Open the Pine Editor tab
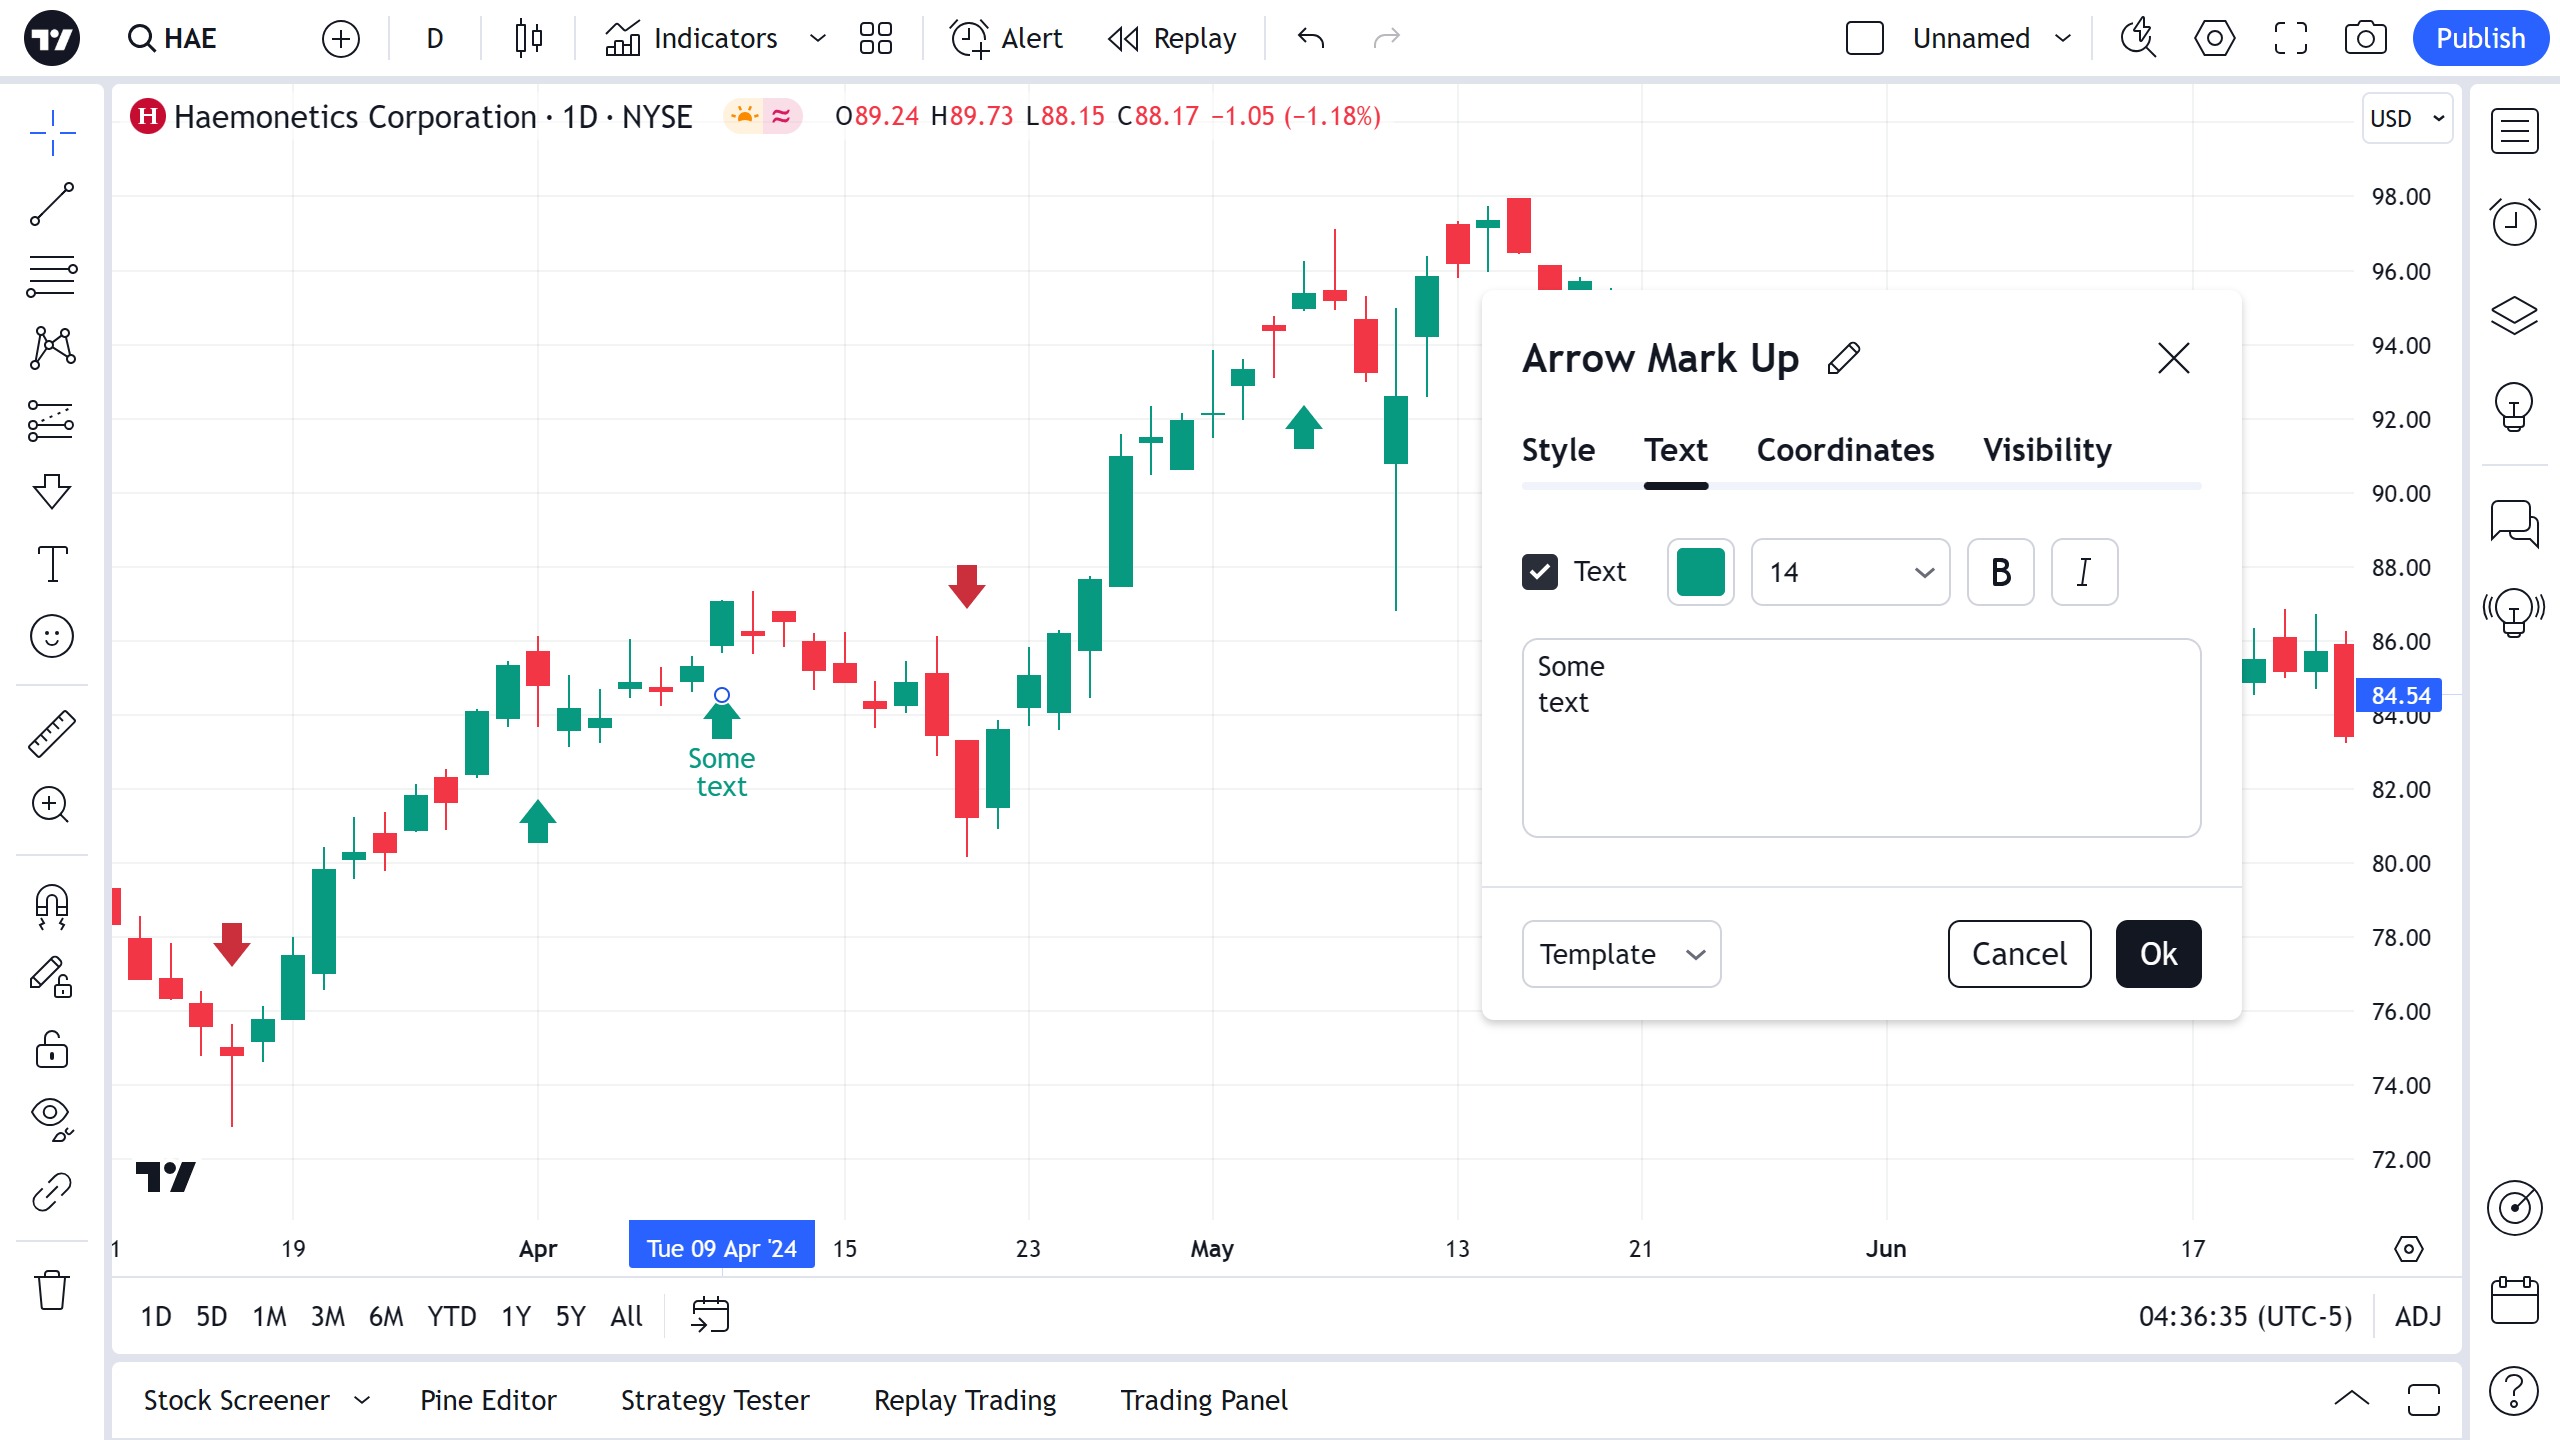This screenshot has width=2560, height=1440. (x=488, y=1400)
